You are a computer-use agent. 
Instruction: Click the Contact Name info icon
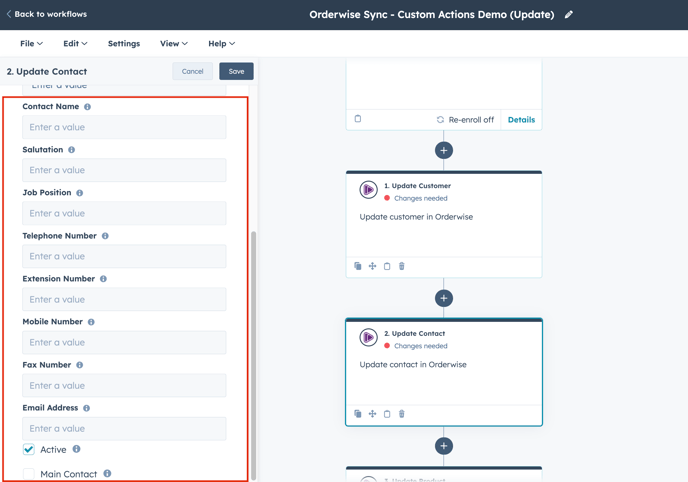click(x=87, y=107)
